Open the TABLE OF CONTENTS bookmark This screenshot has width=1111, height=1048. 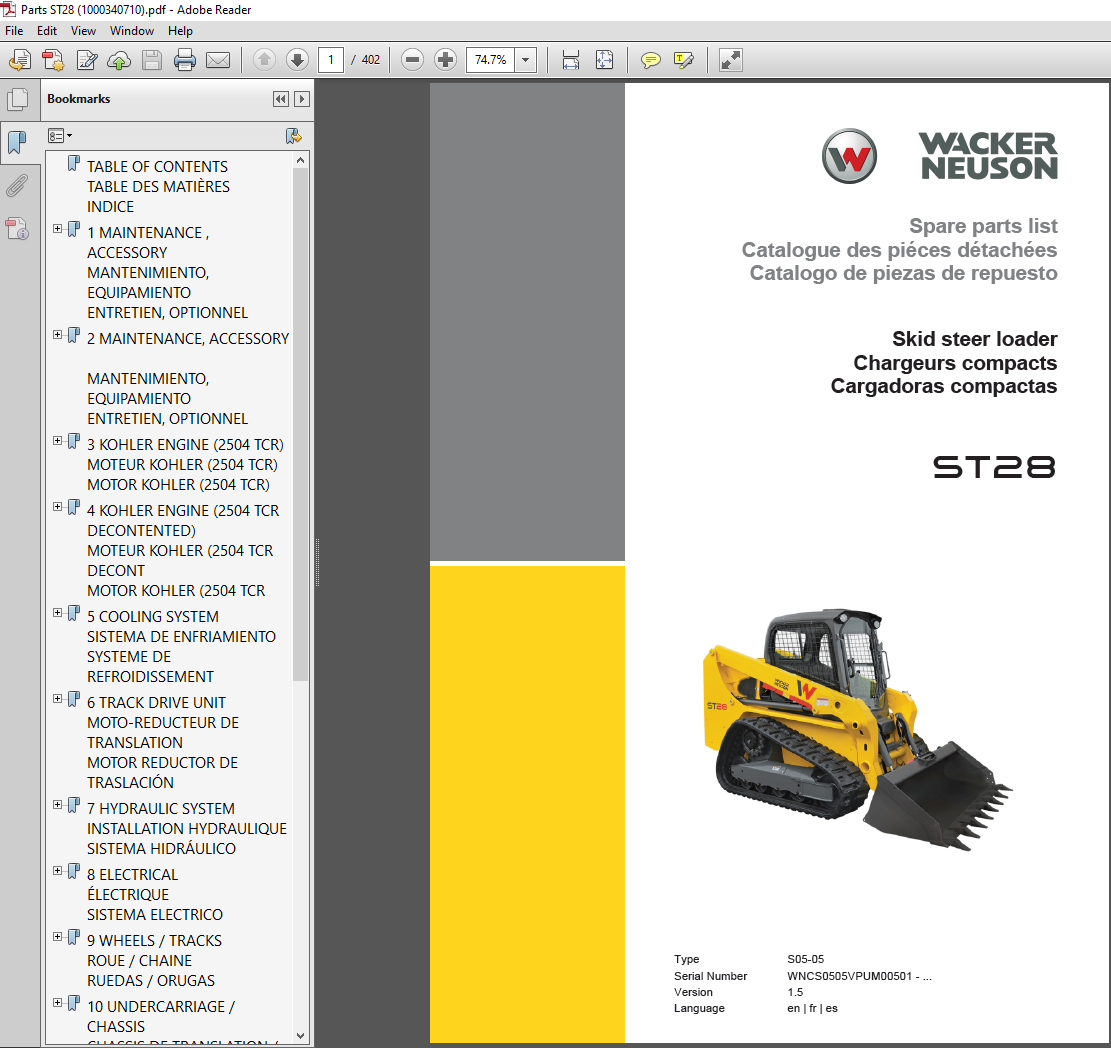[157, 167]
